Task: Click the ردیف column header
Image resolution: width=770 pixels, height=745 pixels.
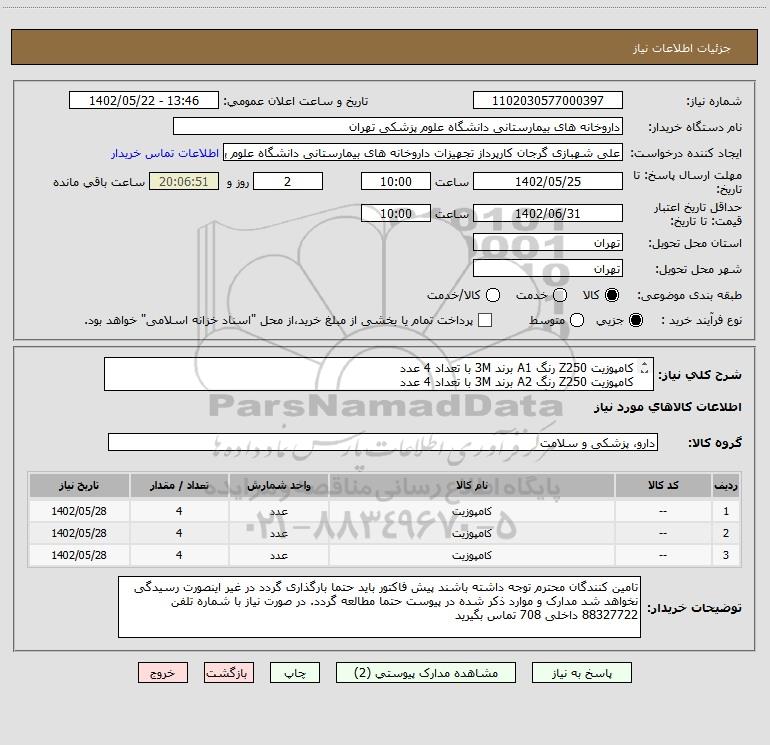Action: [725, 486]
